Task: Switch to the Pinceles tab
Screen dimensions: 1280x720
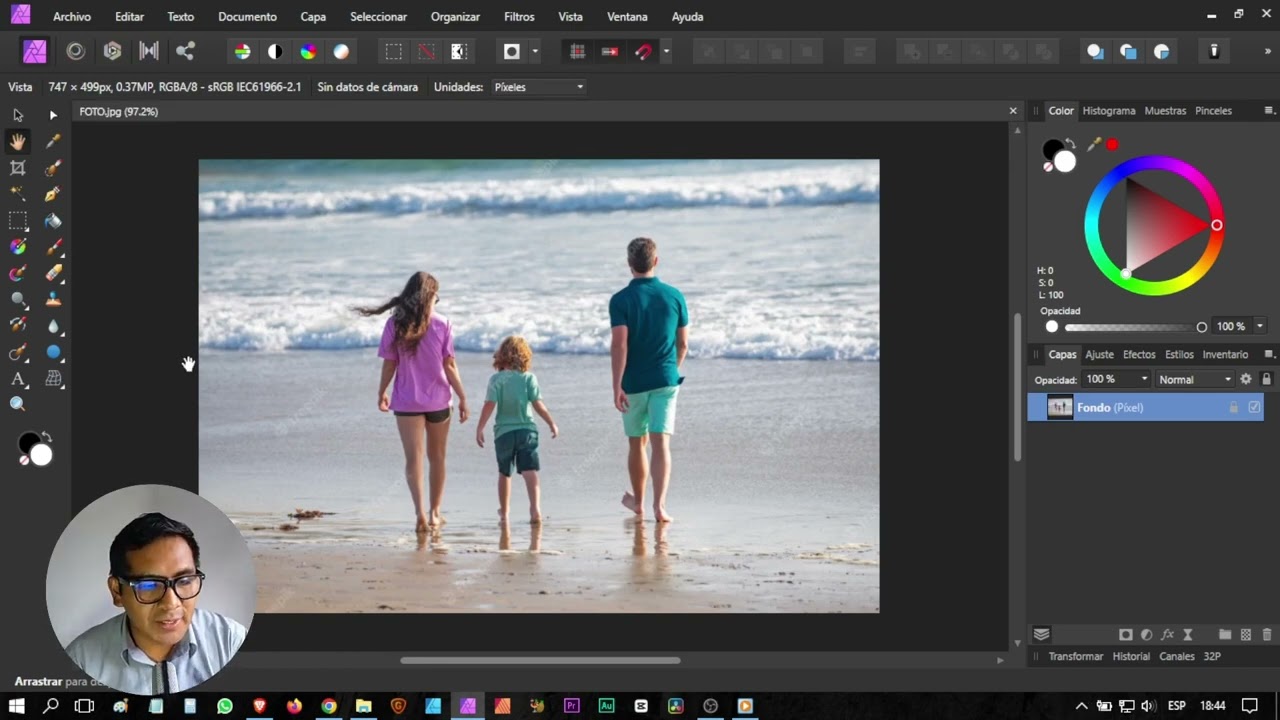Action: (x=1213, y=111)
